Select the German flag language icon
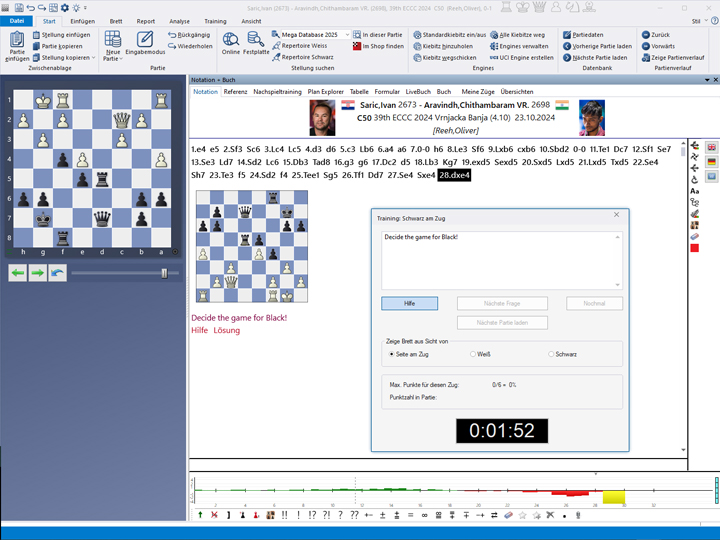This screenshot has height=540, width=720. (x=711, y=161)
